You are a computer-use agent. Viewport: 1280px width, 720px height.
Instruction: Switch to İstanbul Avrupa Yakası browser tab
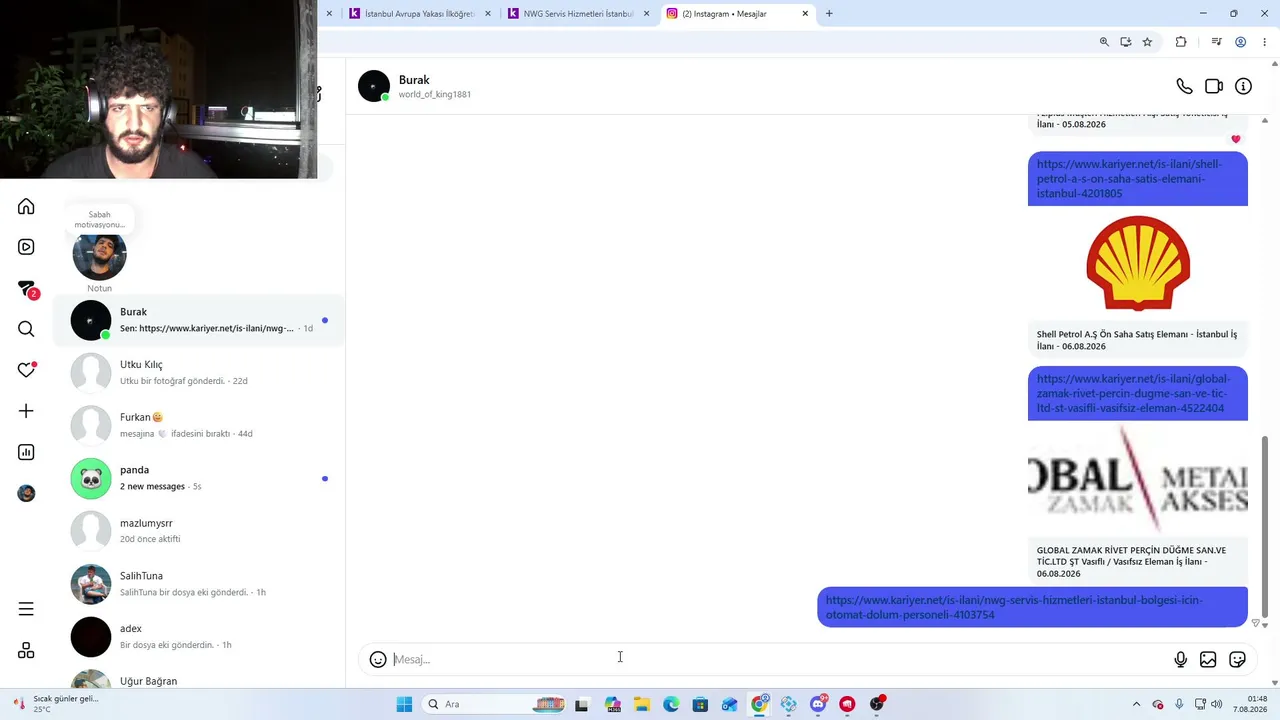coord(420,14)
